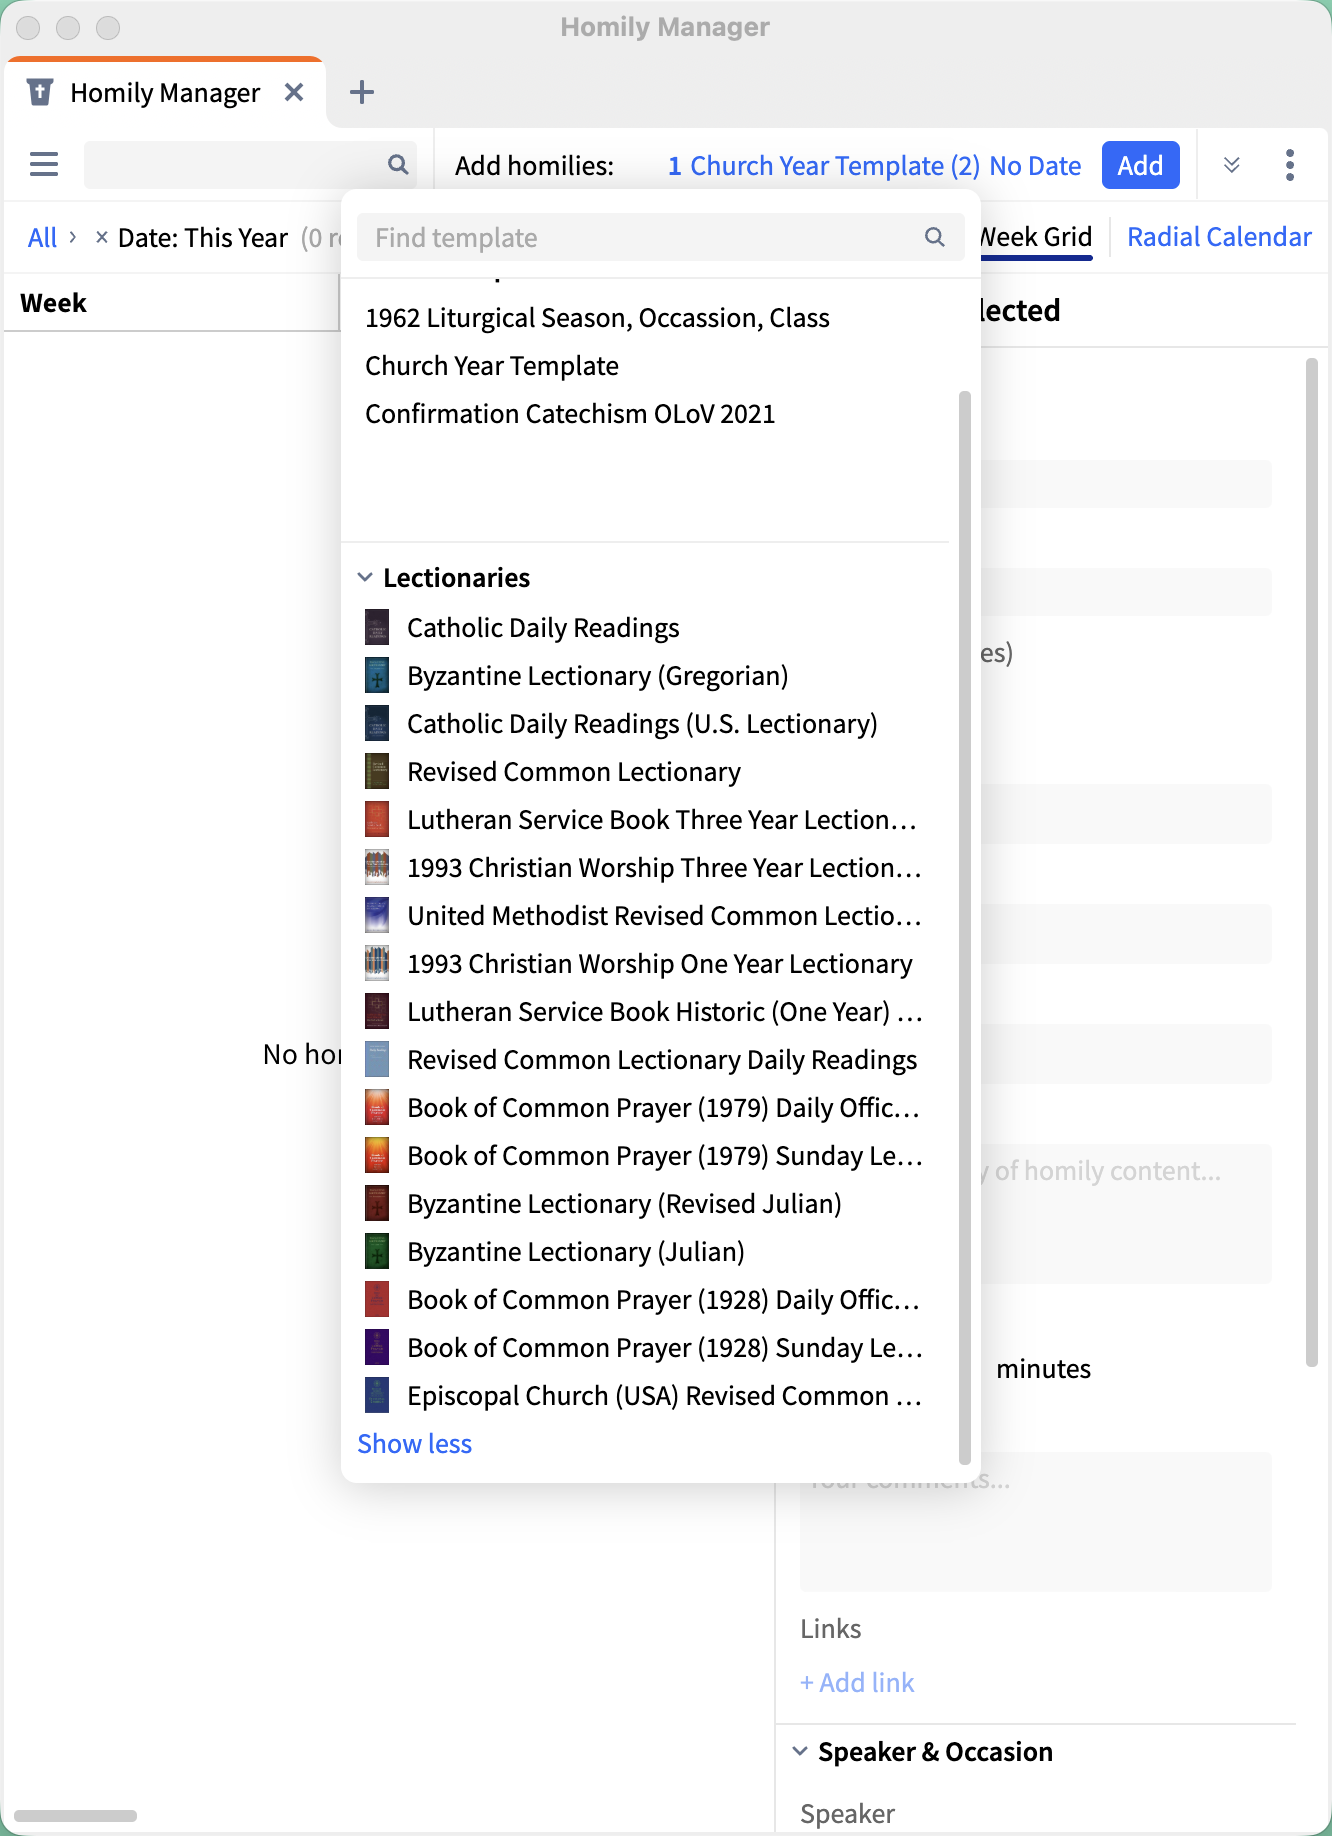Open the Church Year Template (2) selector
The image size is (1332, 1836).
tap(835, 165)
